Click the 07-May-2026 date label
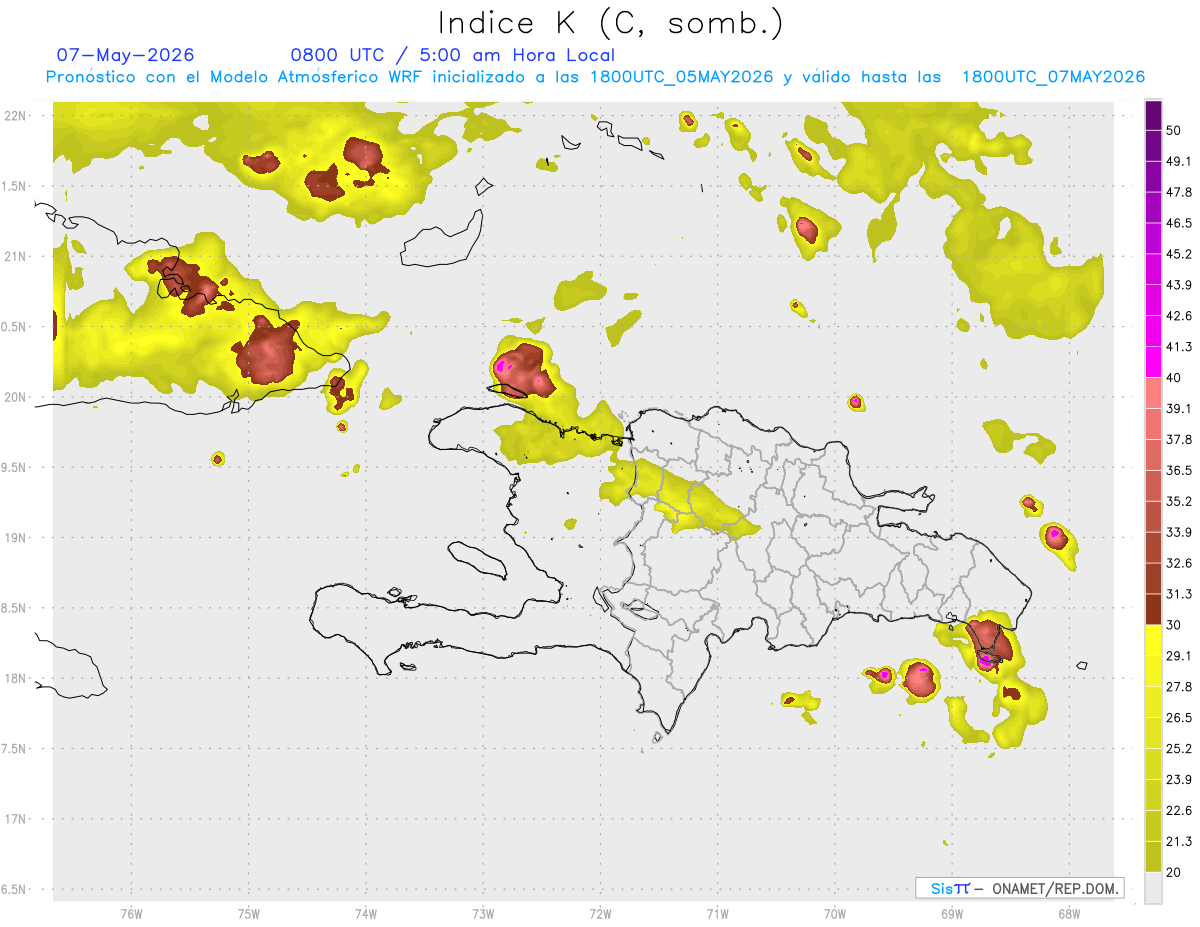The height and width of the screenshot is (927, 1200). tap(125, 55)
